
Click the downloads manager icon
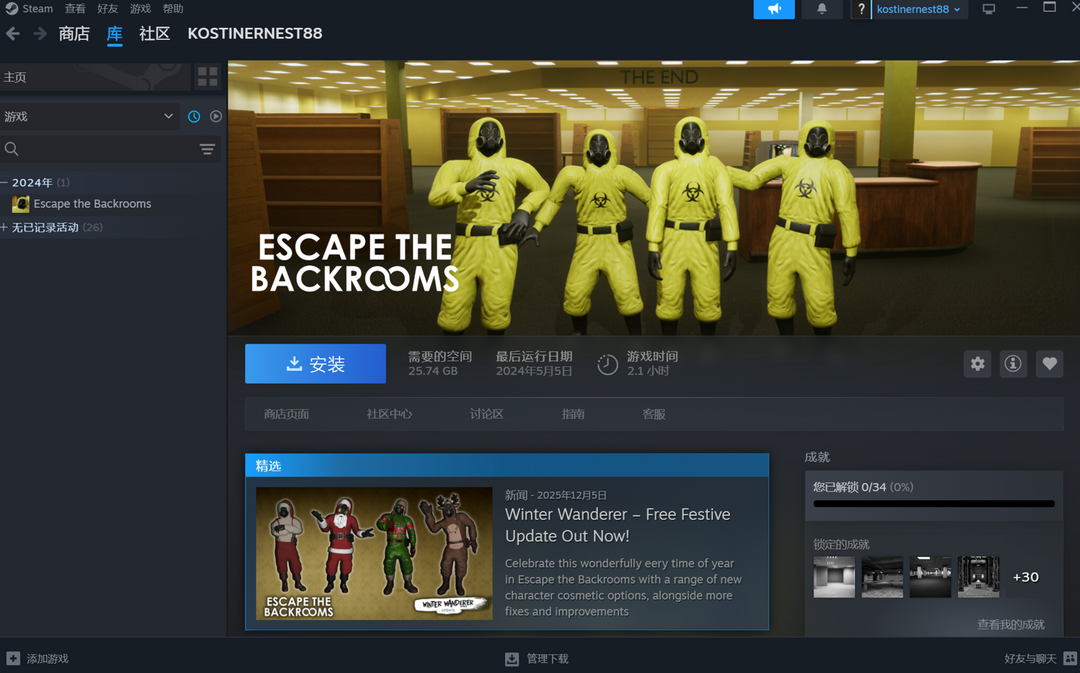point(512,659)
